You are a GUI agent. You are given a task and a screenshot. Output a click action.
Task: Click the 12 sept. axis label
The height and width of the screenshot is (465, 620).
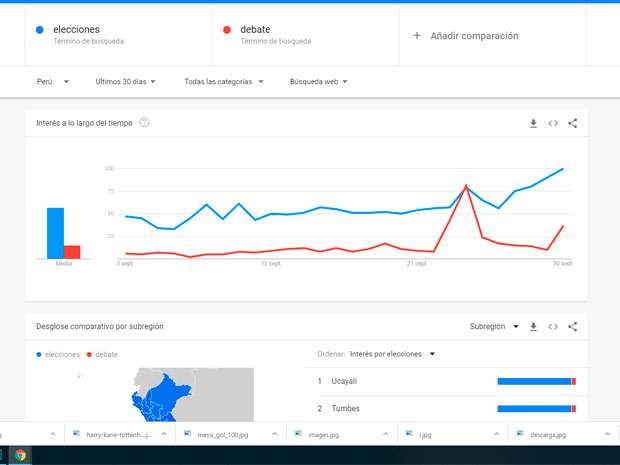pyautogui.click(x=271, y=263)
